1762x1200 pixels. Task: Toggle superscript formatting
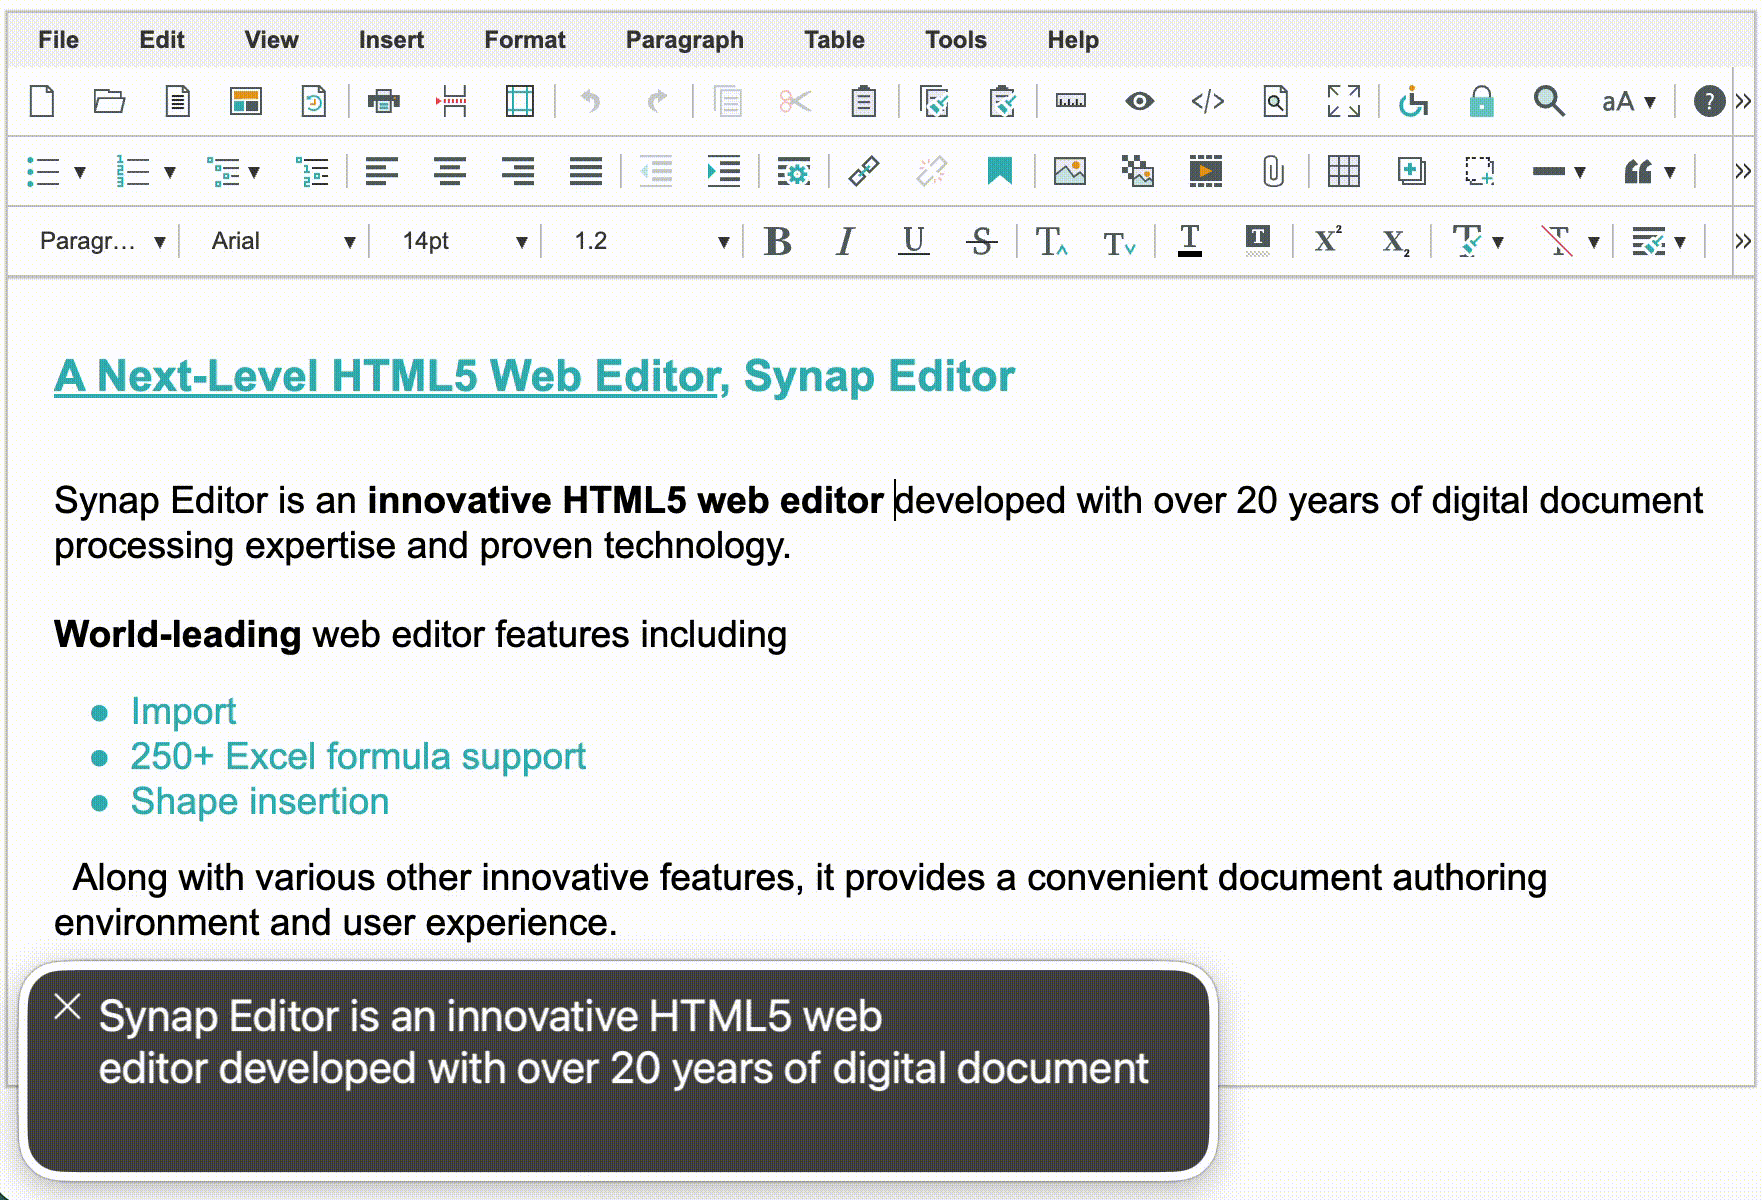point(1327,241)
